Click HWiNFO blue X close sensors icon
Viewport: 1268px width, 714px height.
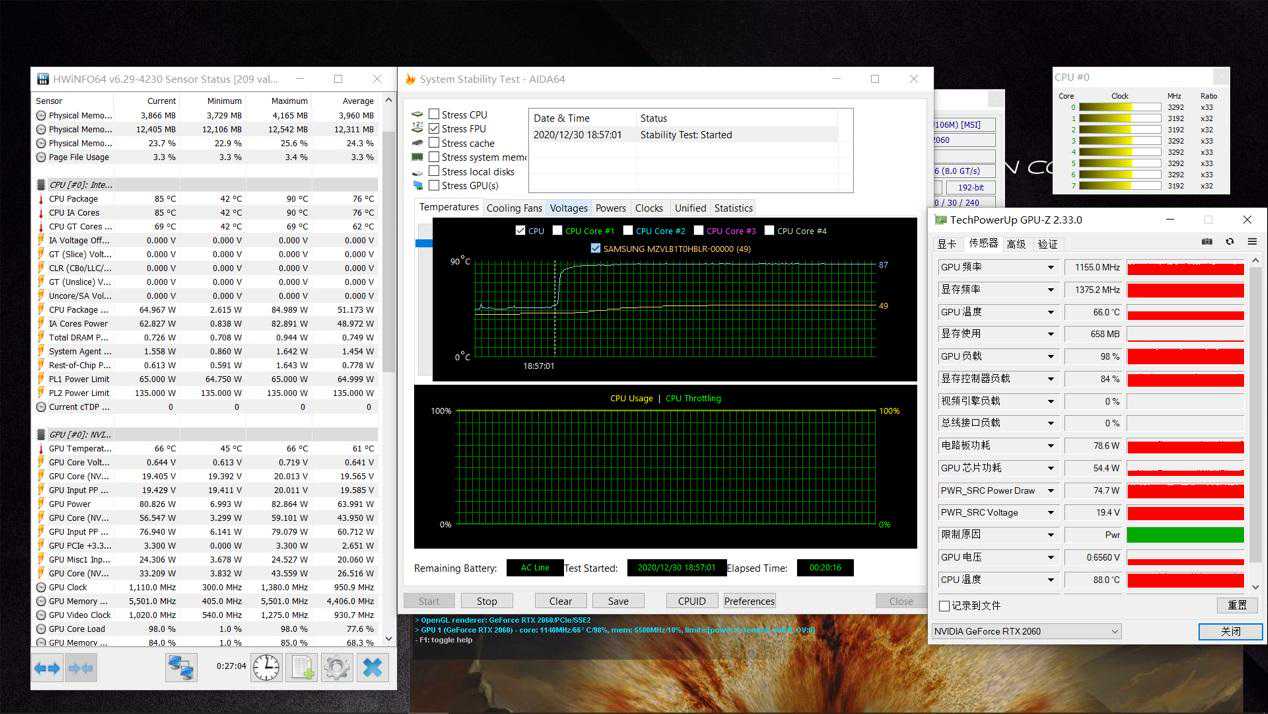coord(373,668)
